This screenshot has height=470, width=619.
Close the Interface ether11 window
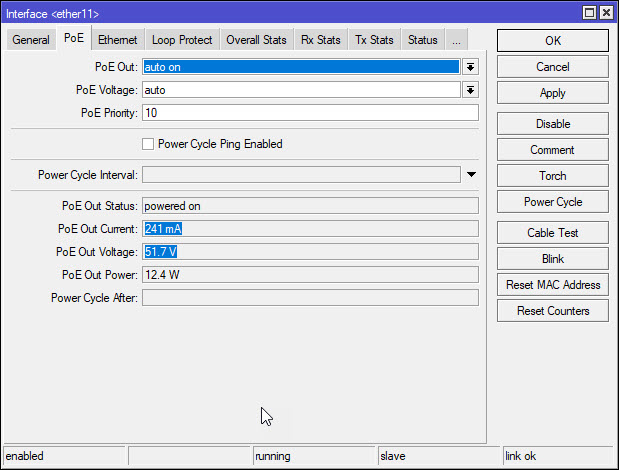pyautogui.click(x=606, y=13)
